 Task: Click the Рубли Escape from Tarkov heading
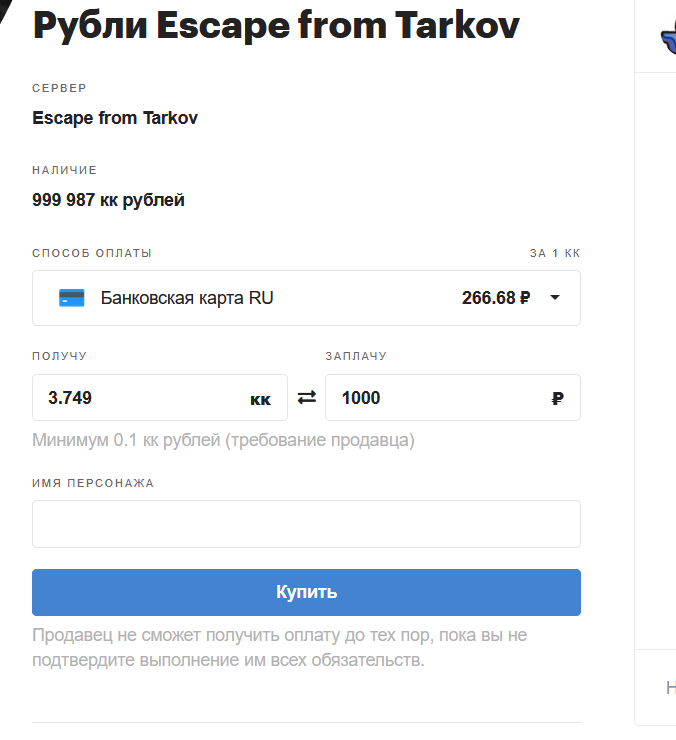[276, 26]
